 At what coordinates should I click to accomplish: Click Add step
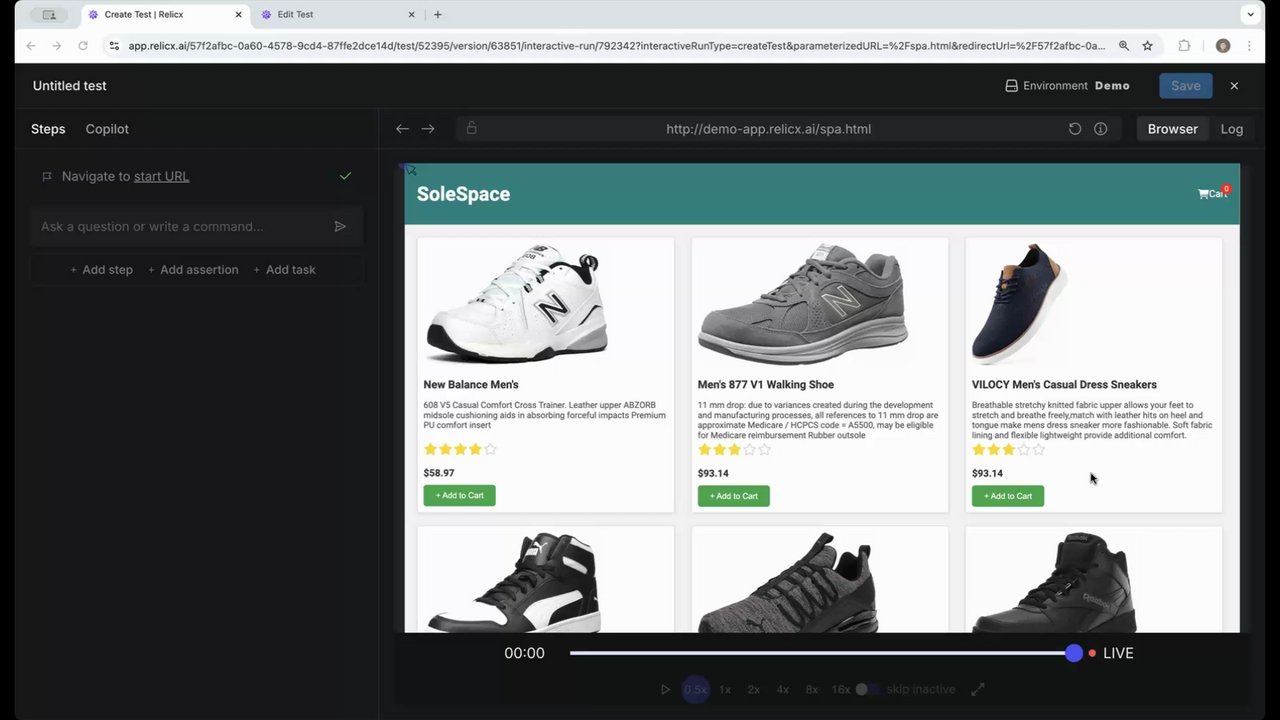pos(101,270)
